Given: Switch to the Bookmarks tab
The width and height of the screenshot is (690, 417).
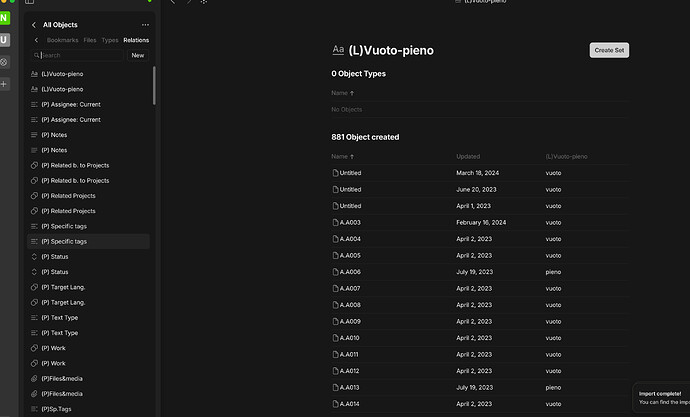Looking at the screenshot, I should click(x=62, y=40).
